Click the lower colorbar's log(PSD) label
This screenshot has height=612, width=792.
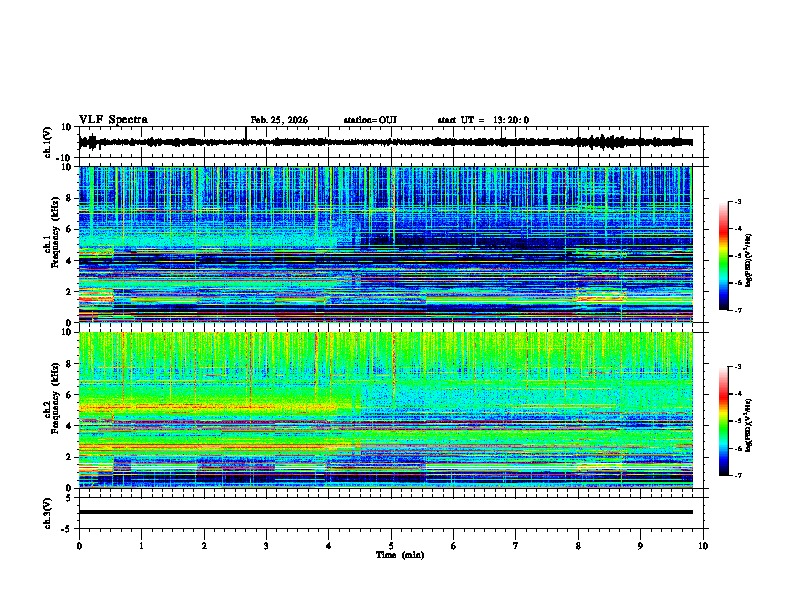point(749,425)
